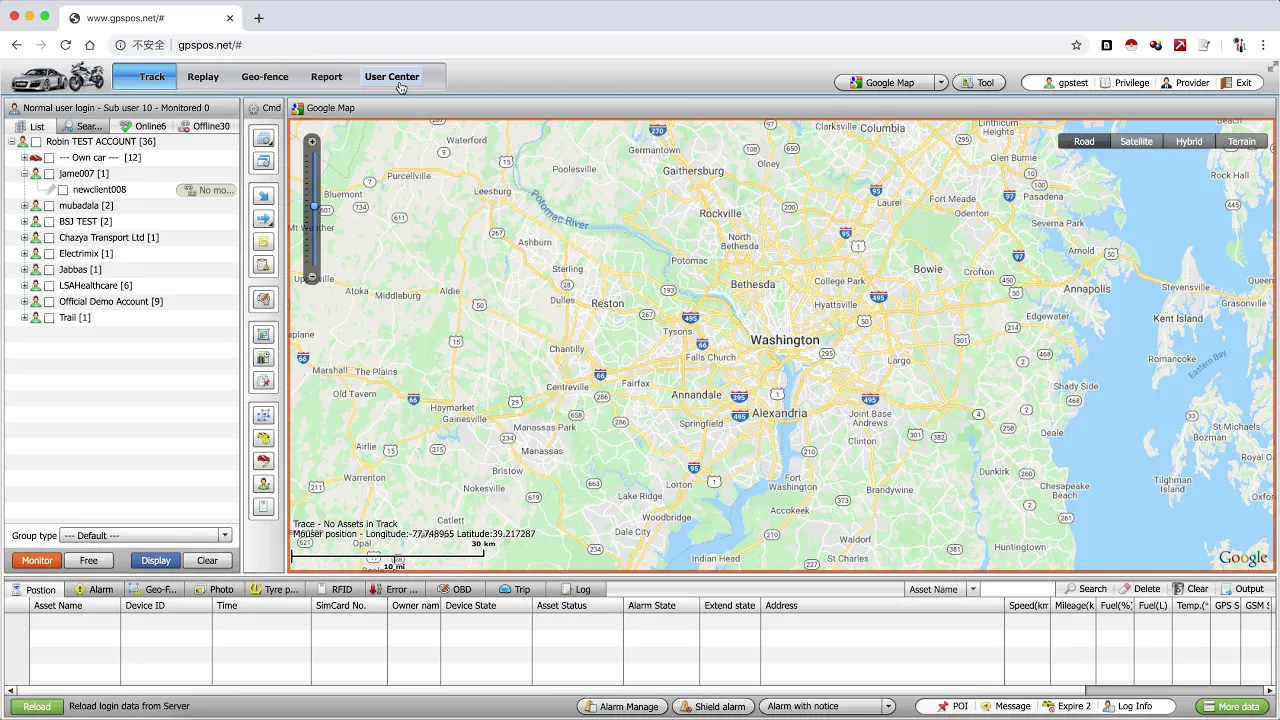Switch to the Geo-fence tab
This screenshot has width=1280, height=720.
[265, 77]
